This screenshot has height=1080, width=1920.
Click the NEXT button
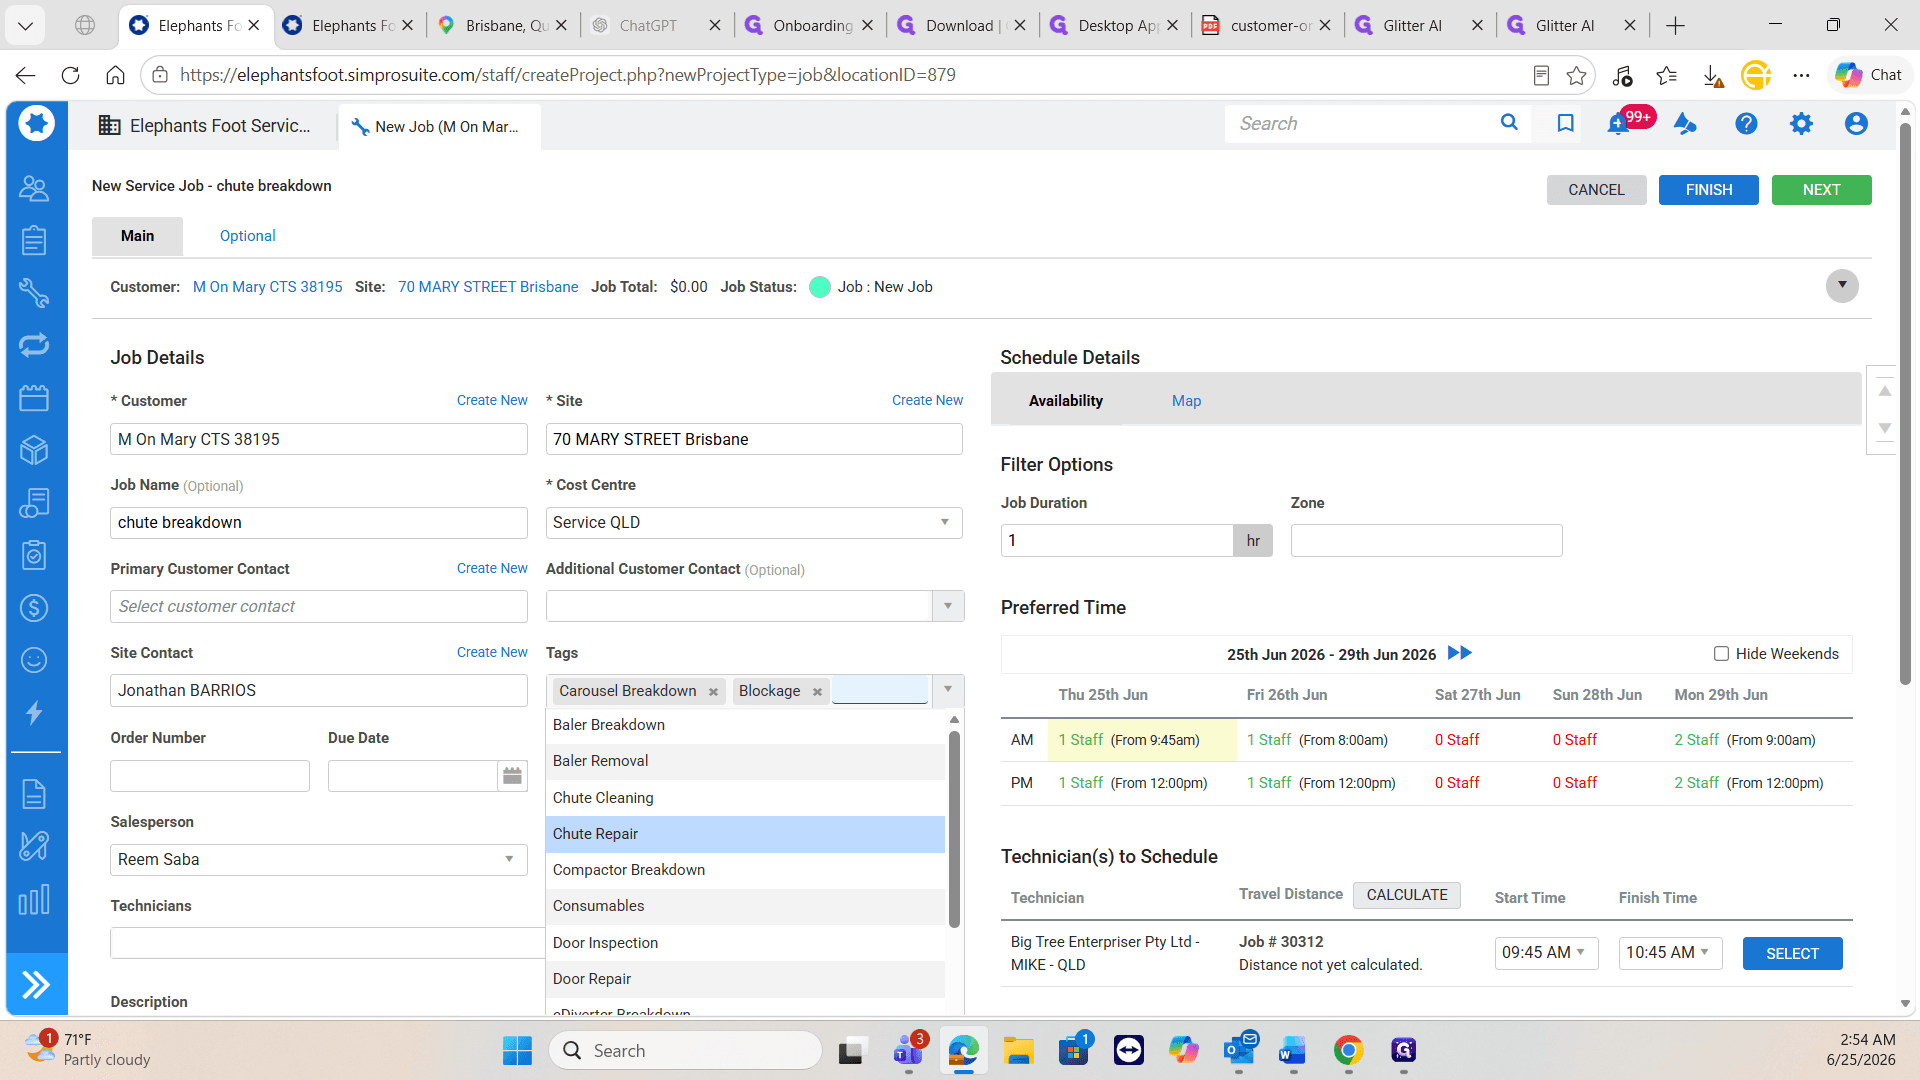[x=1821, y=190]
